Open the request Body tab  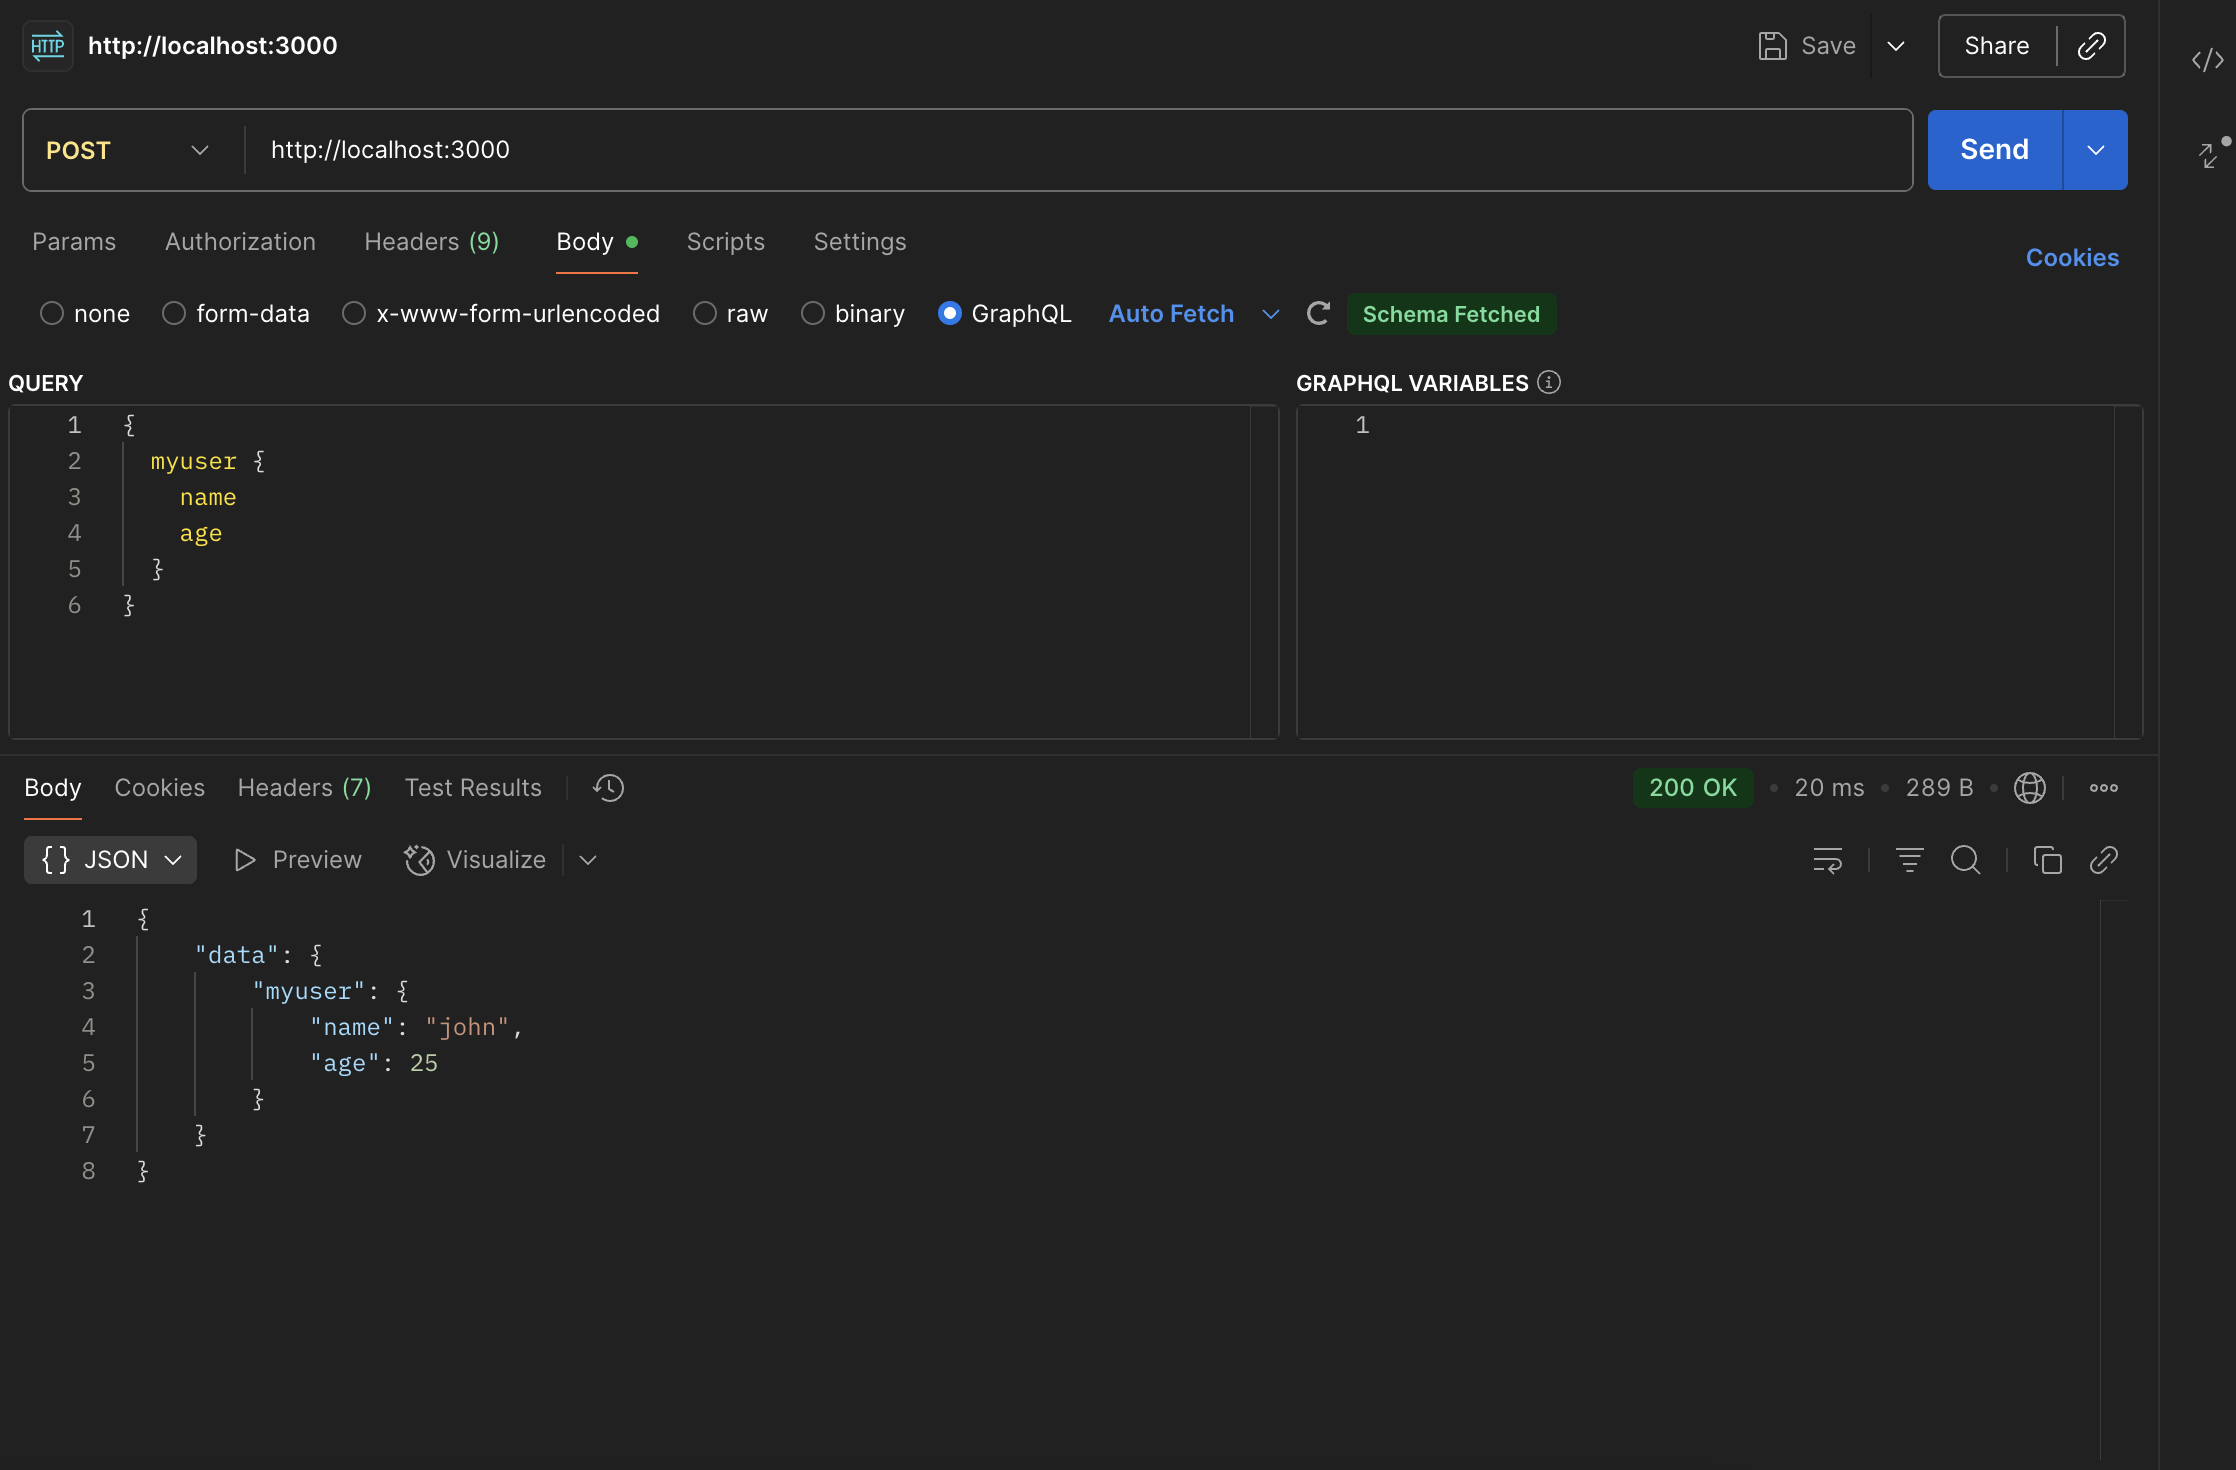tap(596, 242)
